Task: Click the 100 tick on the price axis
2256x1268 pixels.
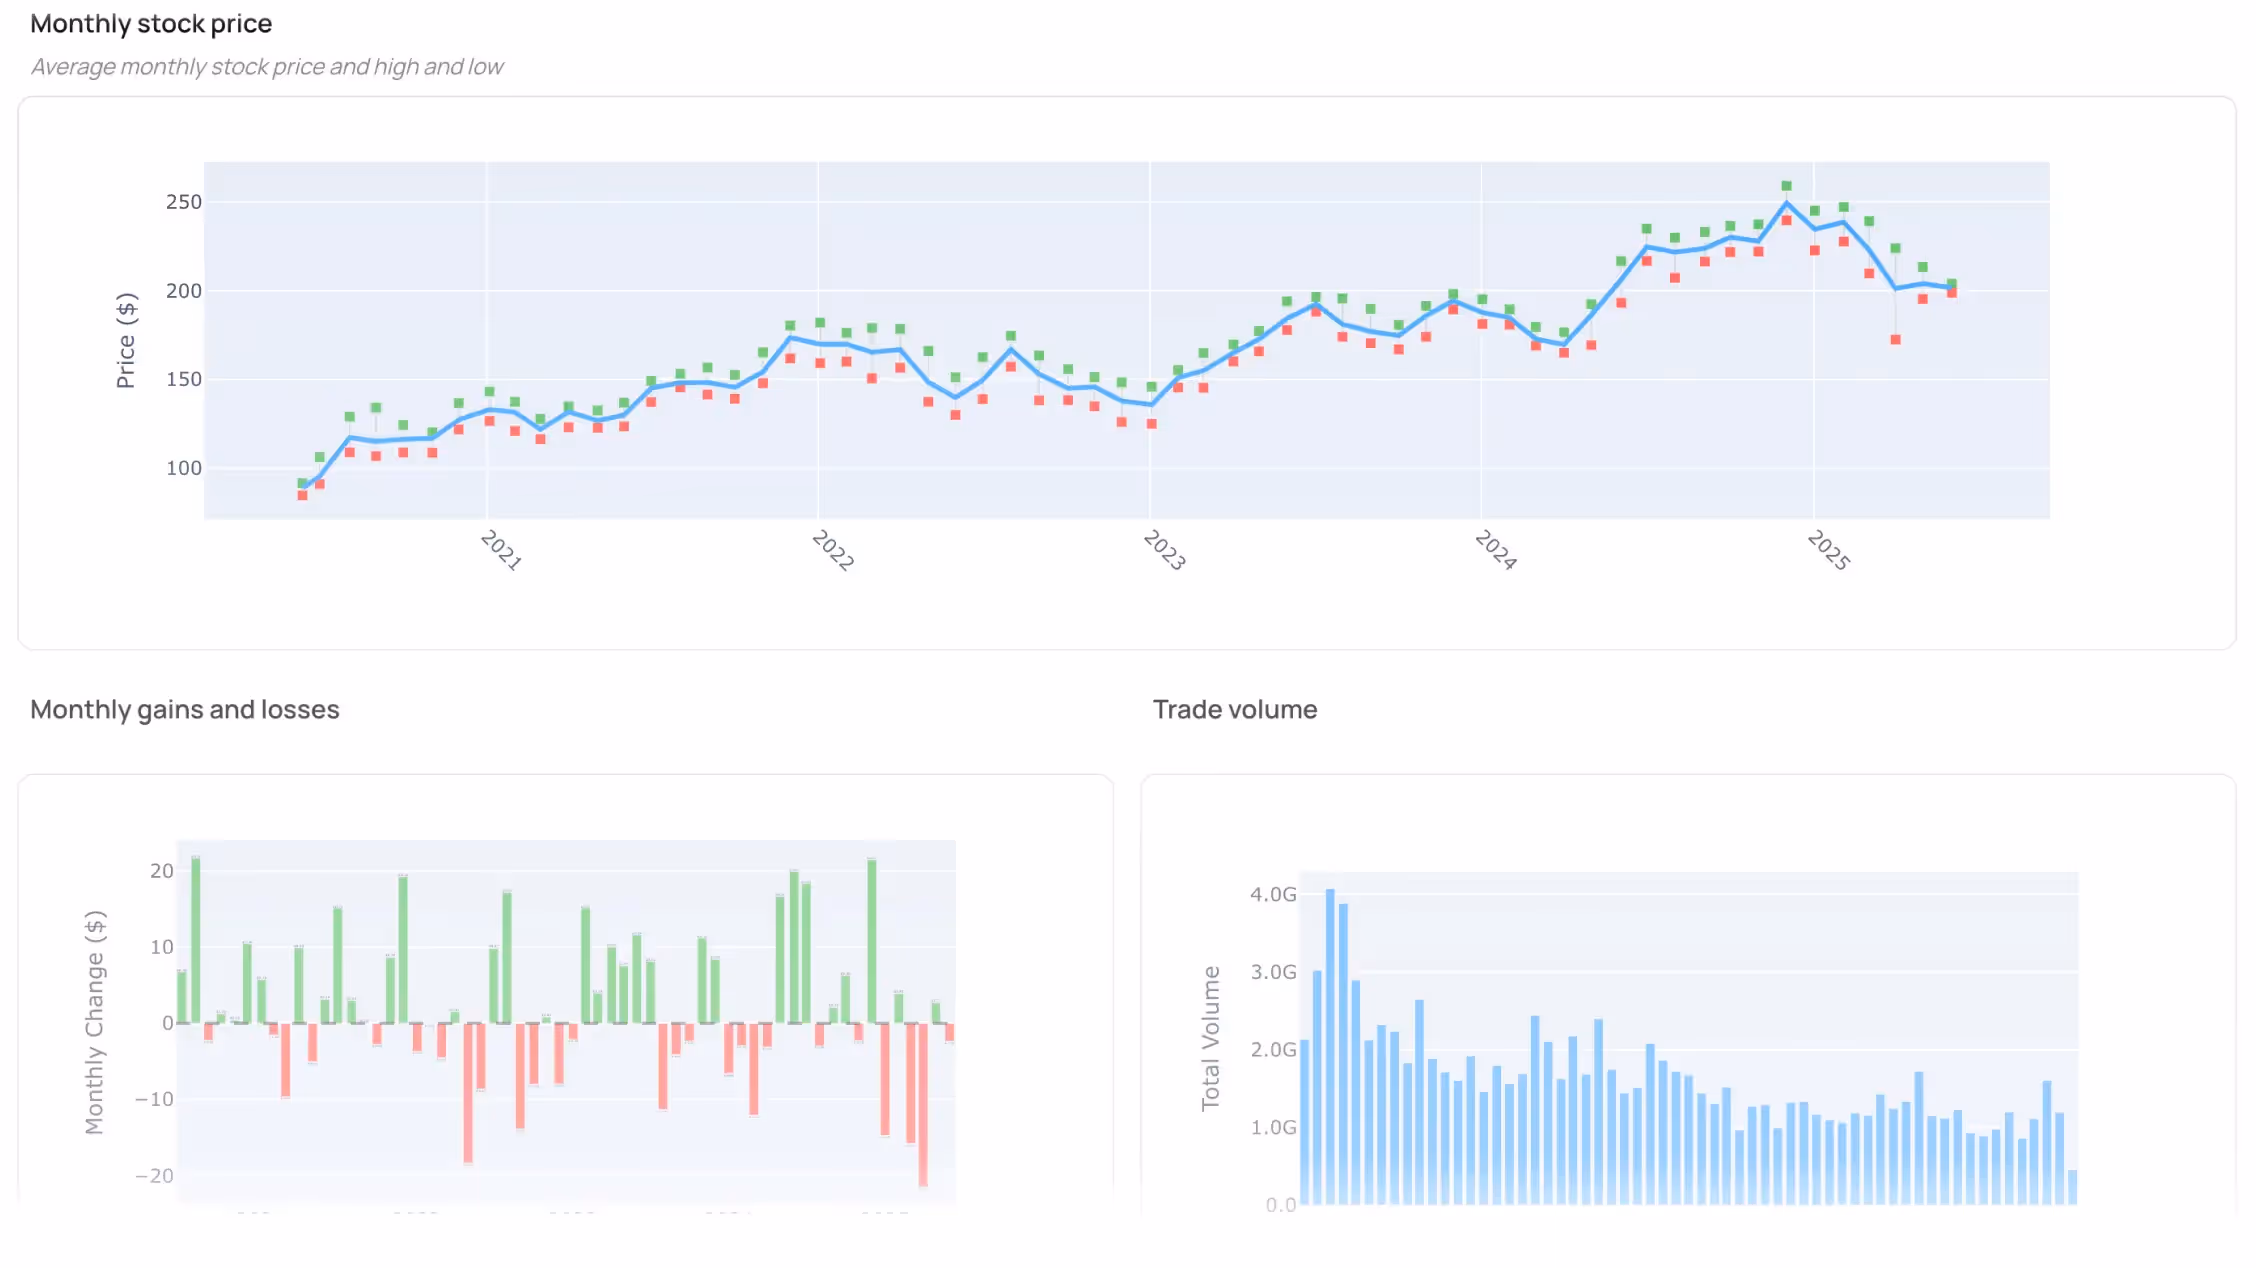Action: click(184, 468)
